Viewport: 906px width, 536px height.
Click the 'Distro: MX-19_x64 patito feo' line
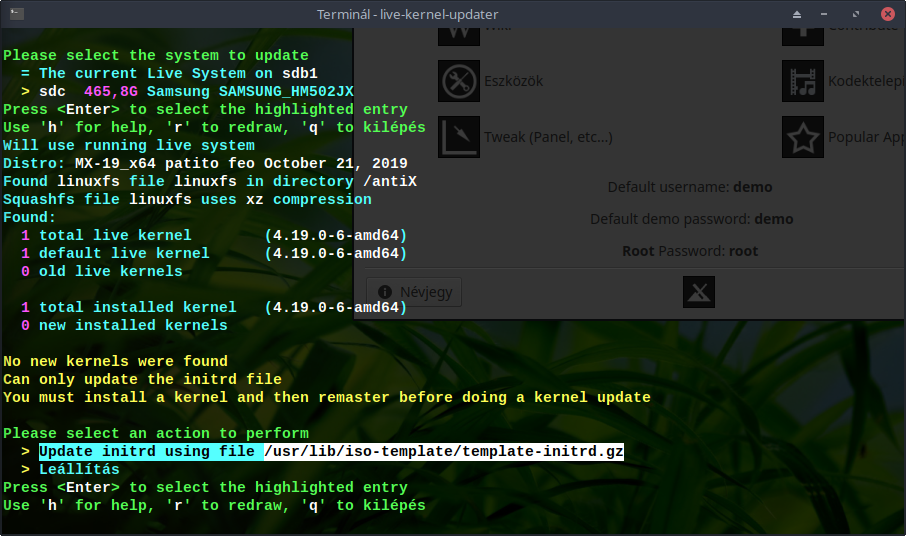(x=205, y=163)
